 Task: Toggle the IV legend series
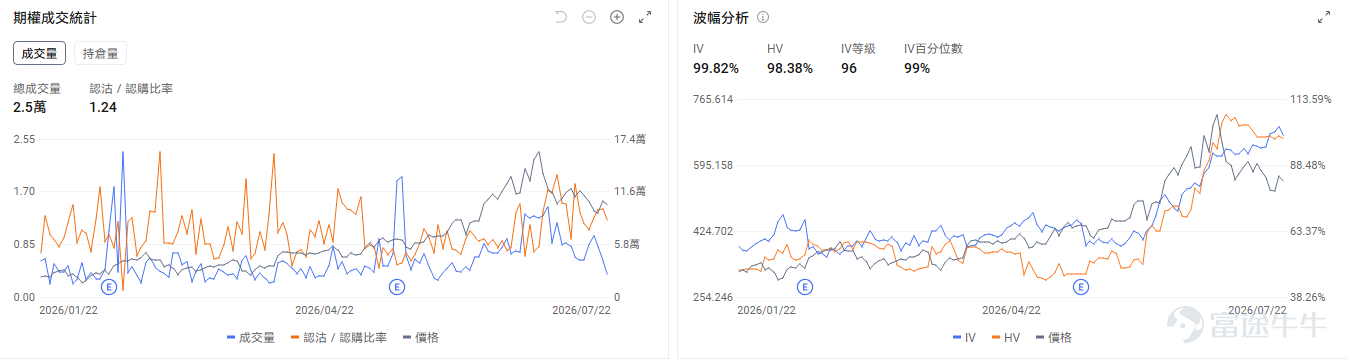tap(964, 338)
